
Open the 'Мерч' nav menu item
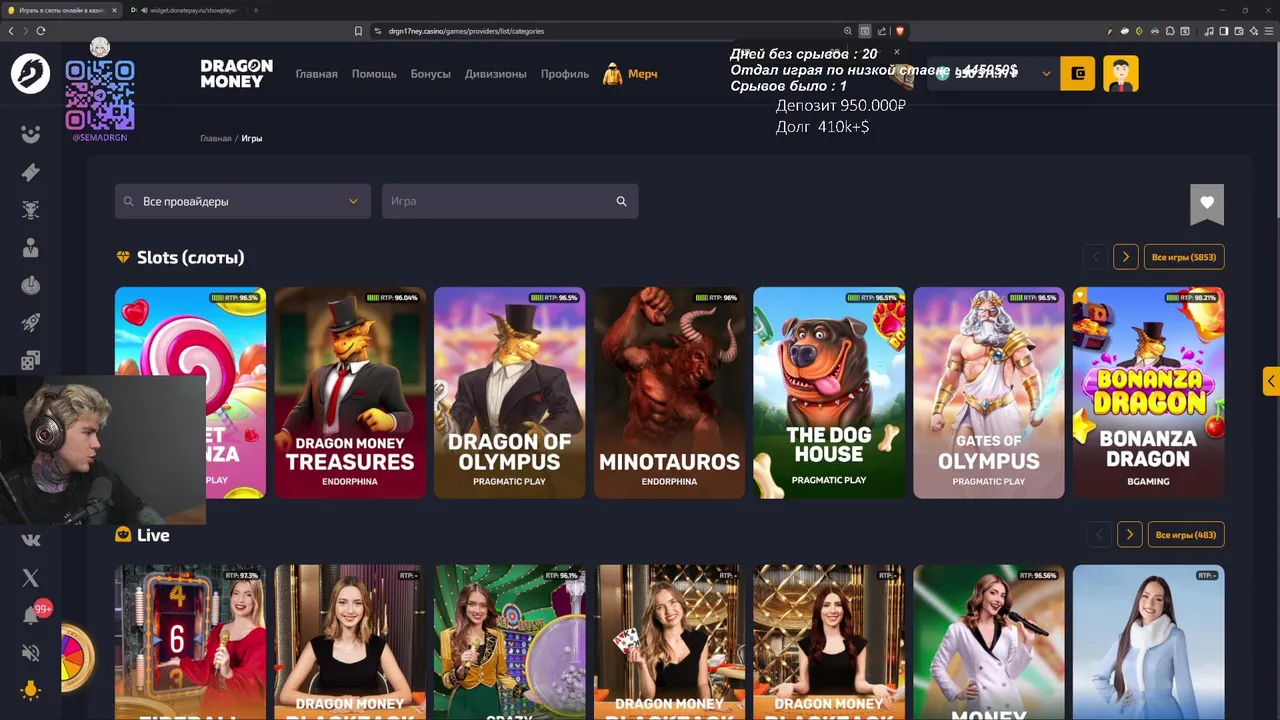[x=631, y=74]
